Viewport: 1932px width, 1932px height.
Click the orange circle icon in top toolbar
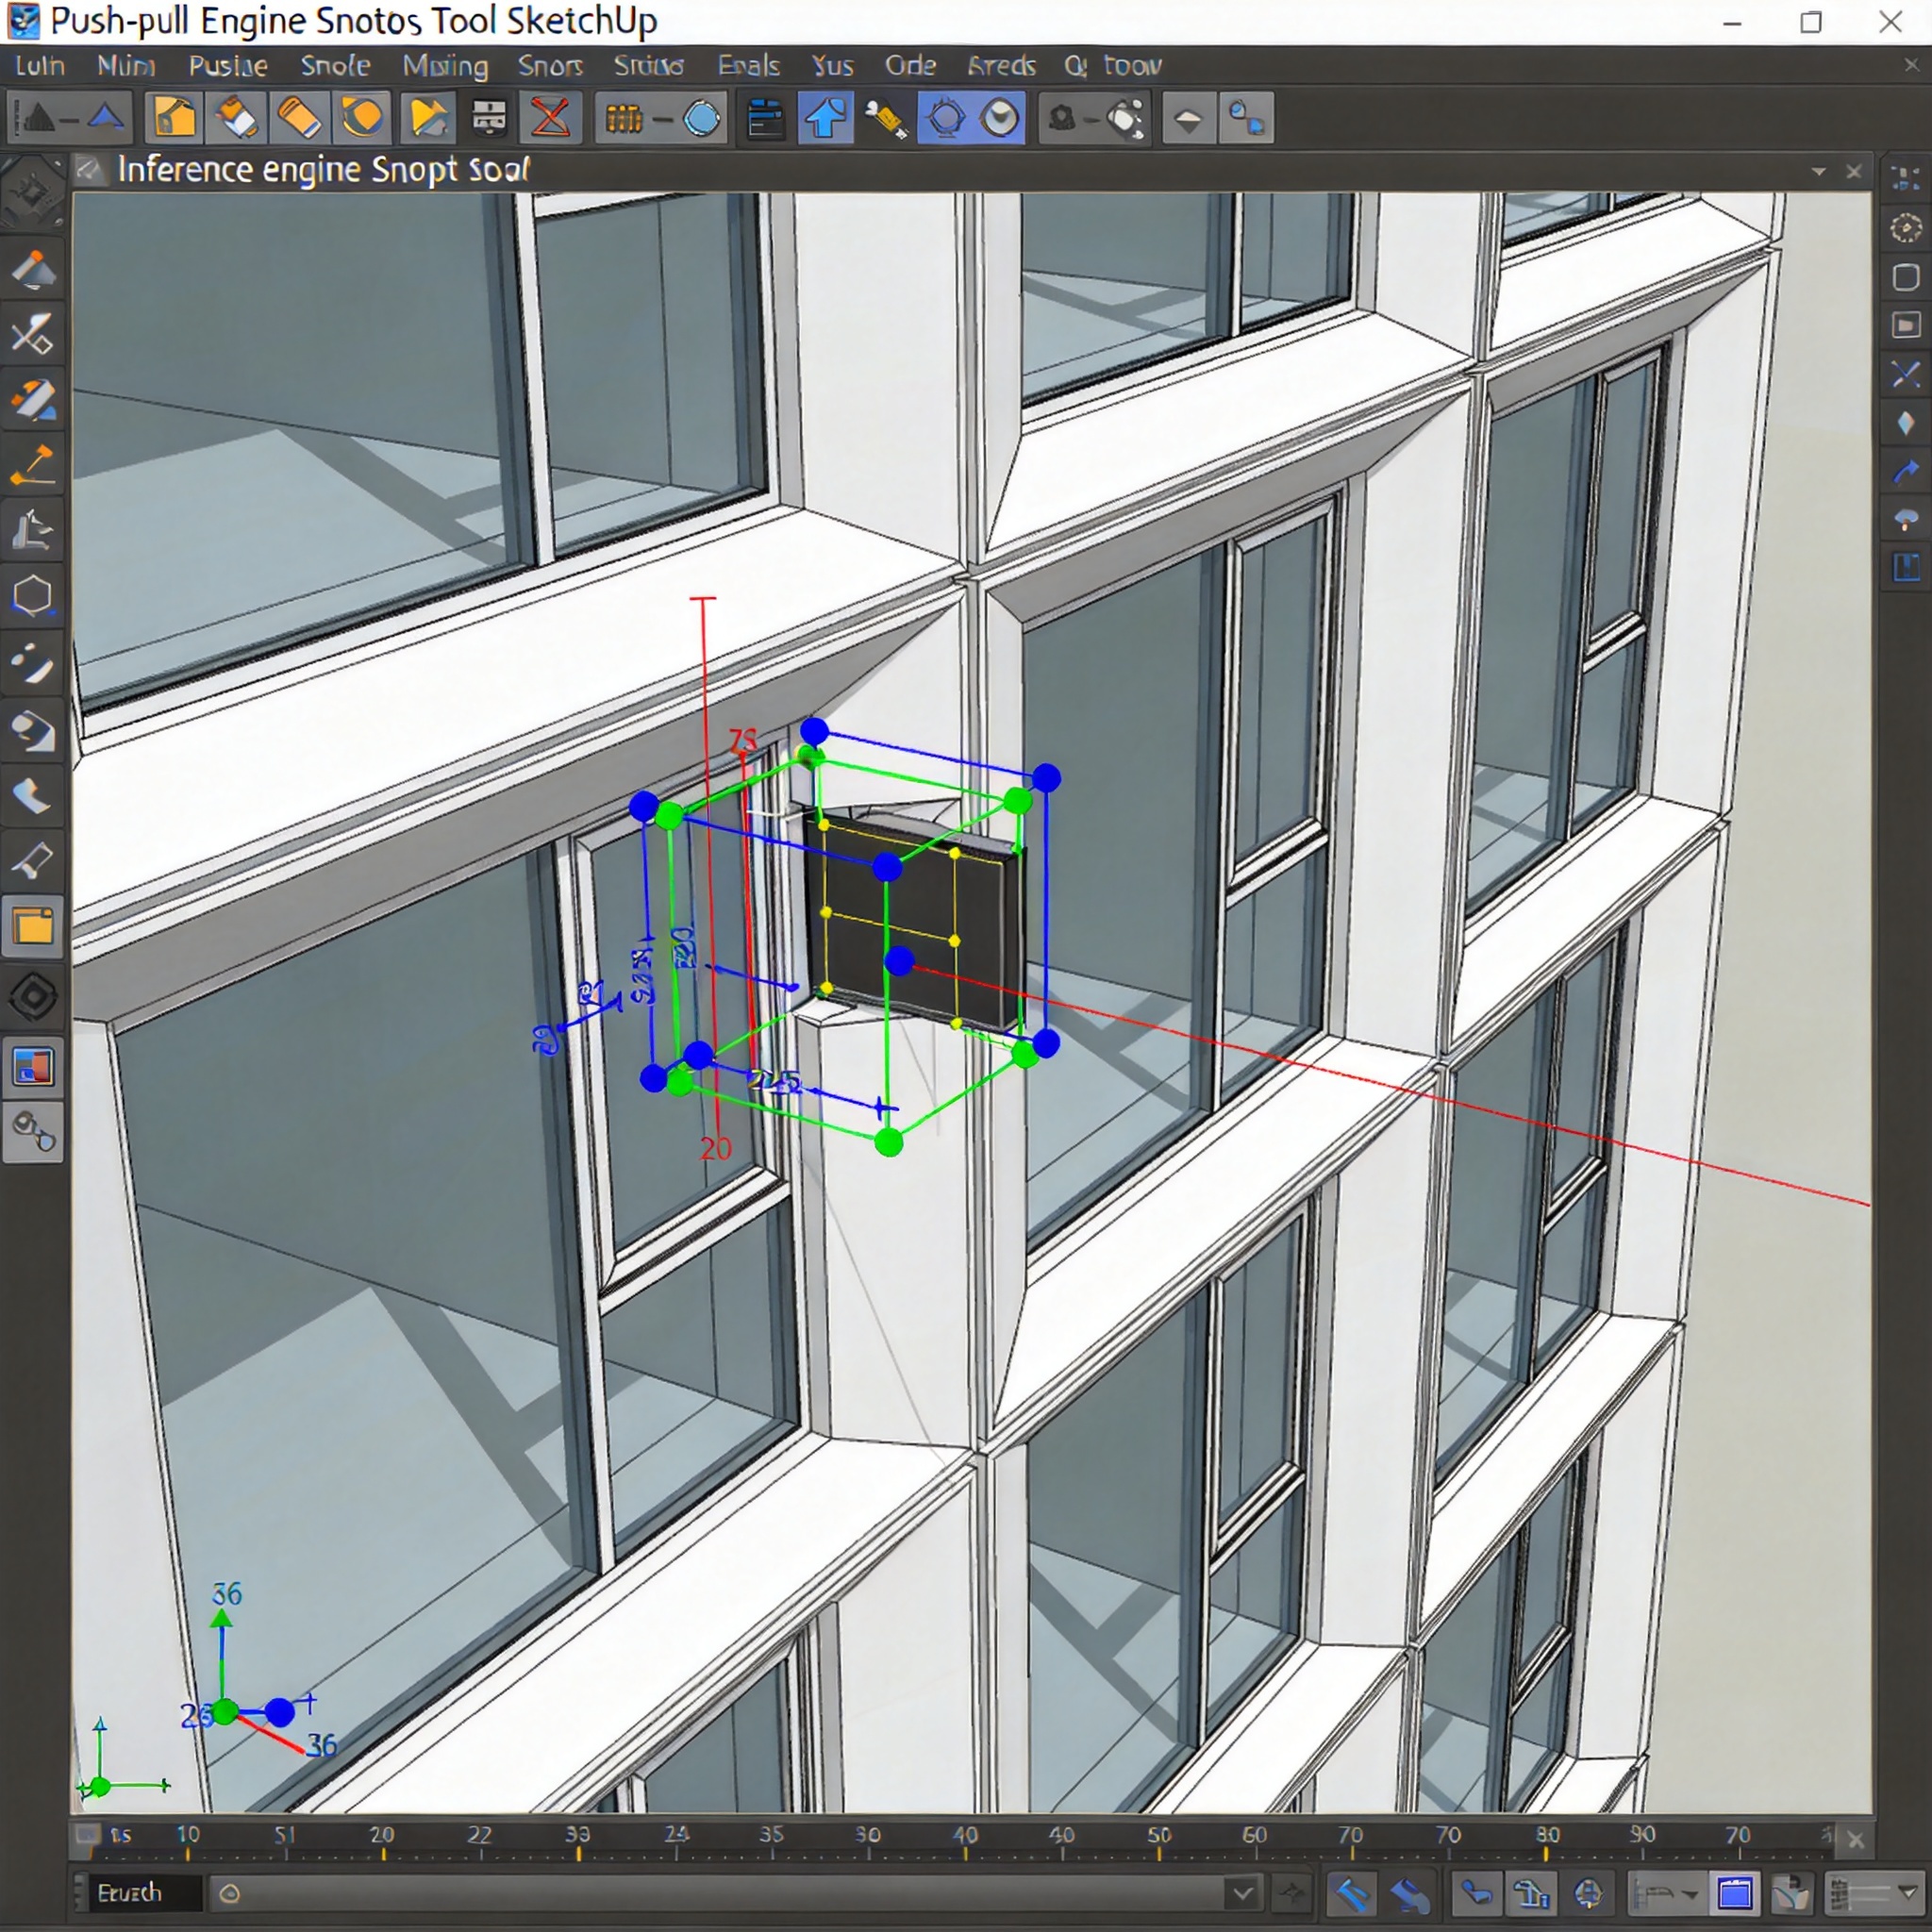click(362, 118)
